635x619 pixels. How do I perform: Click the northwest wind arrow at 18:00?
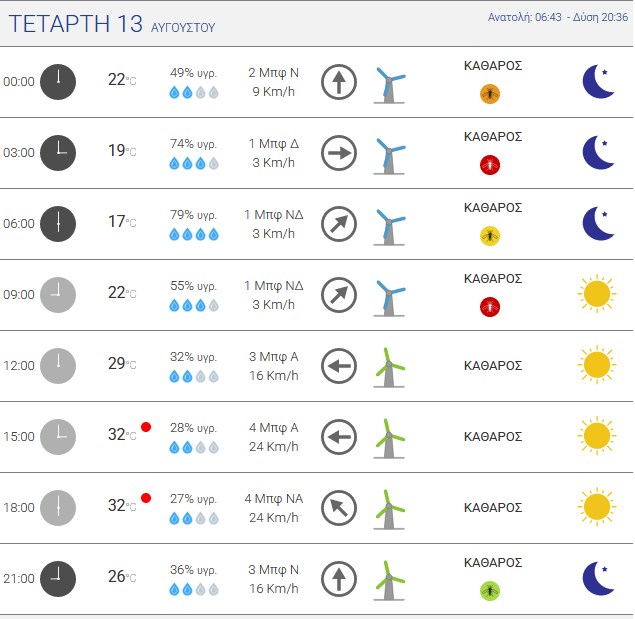point(339,508)
